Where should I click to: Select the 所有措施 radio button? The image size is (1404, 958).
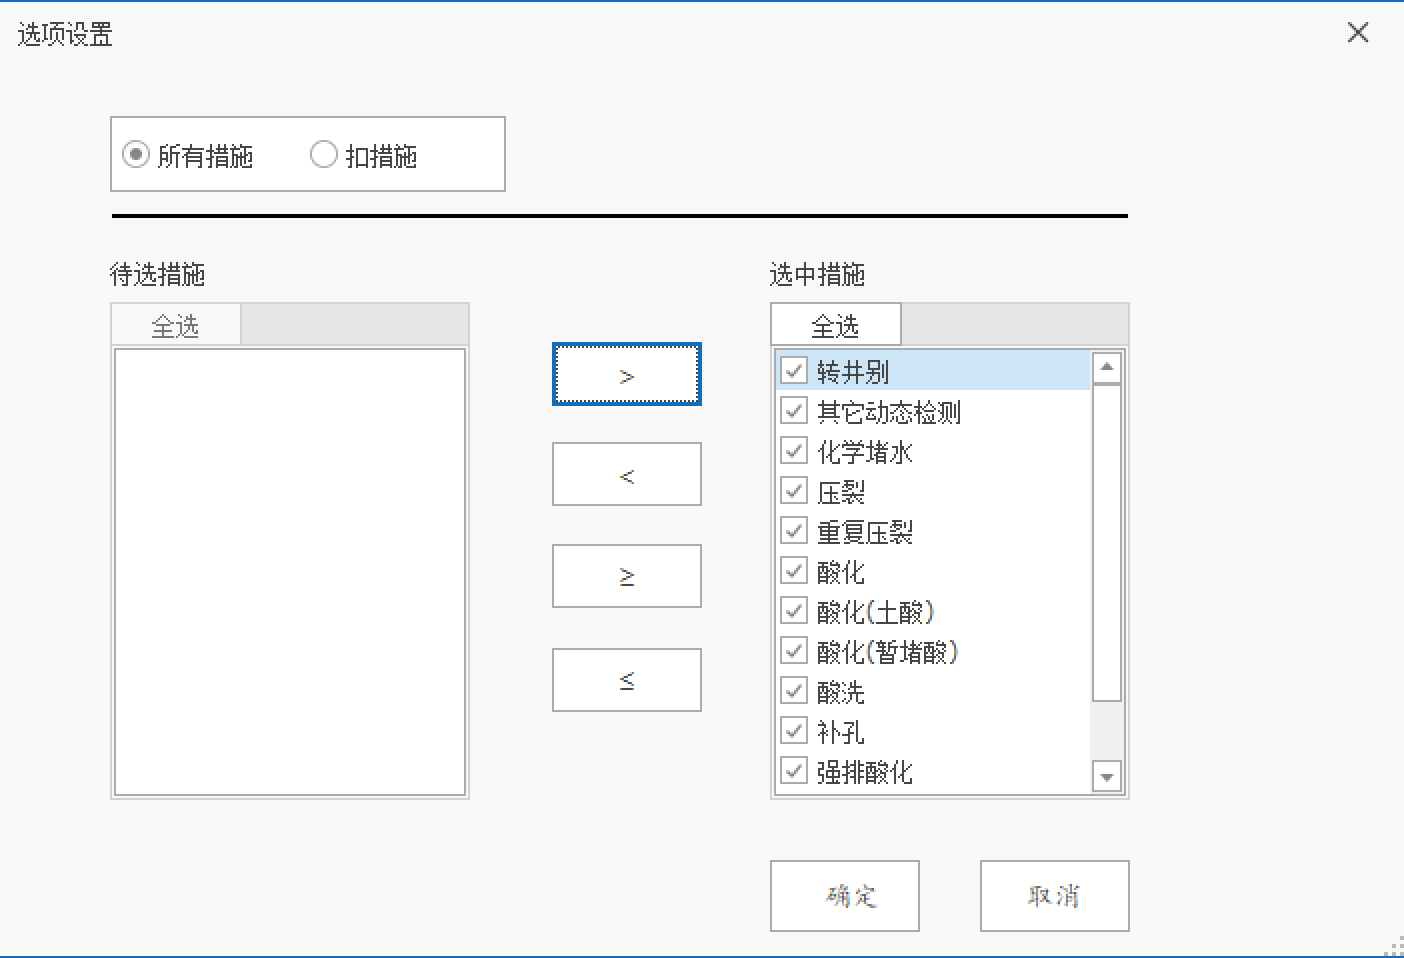pyautogui.click(x=136, y=154)
